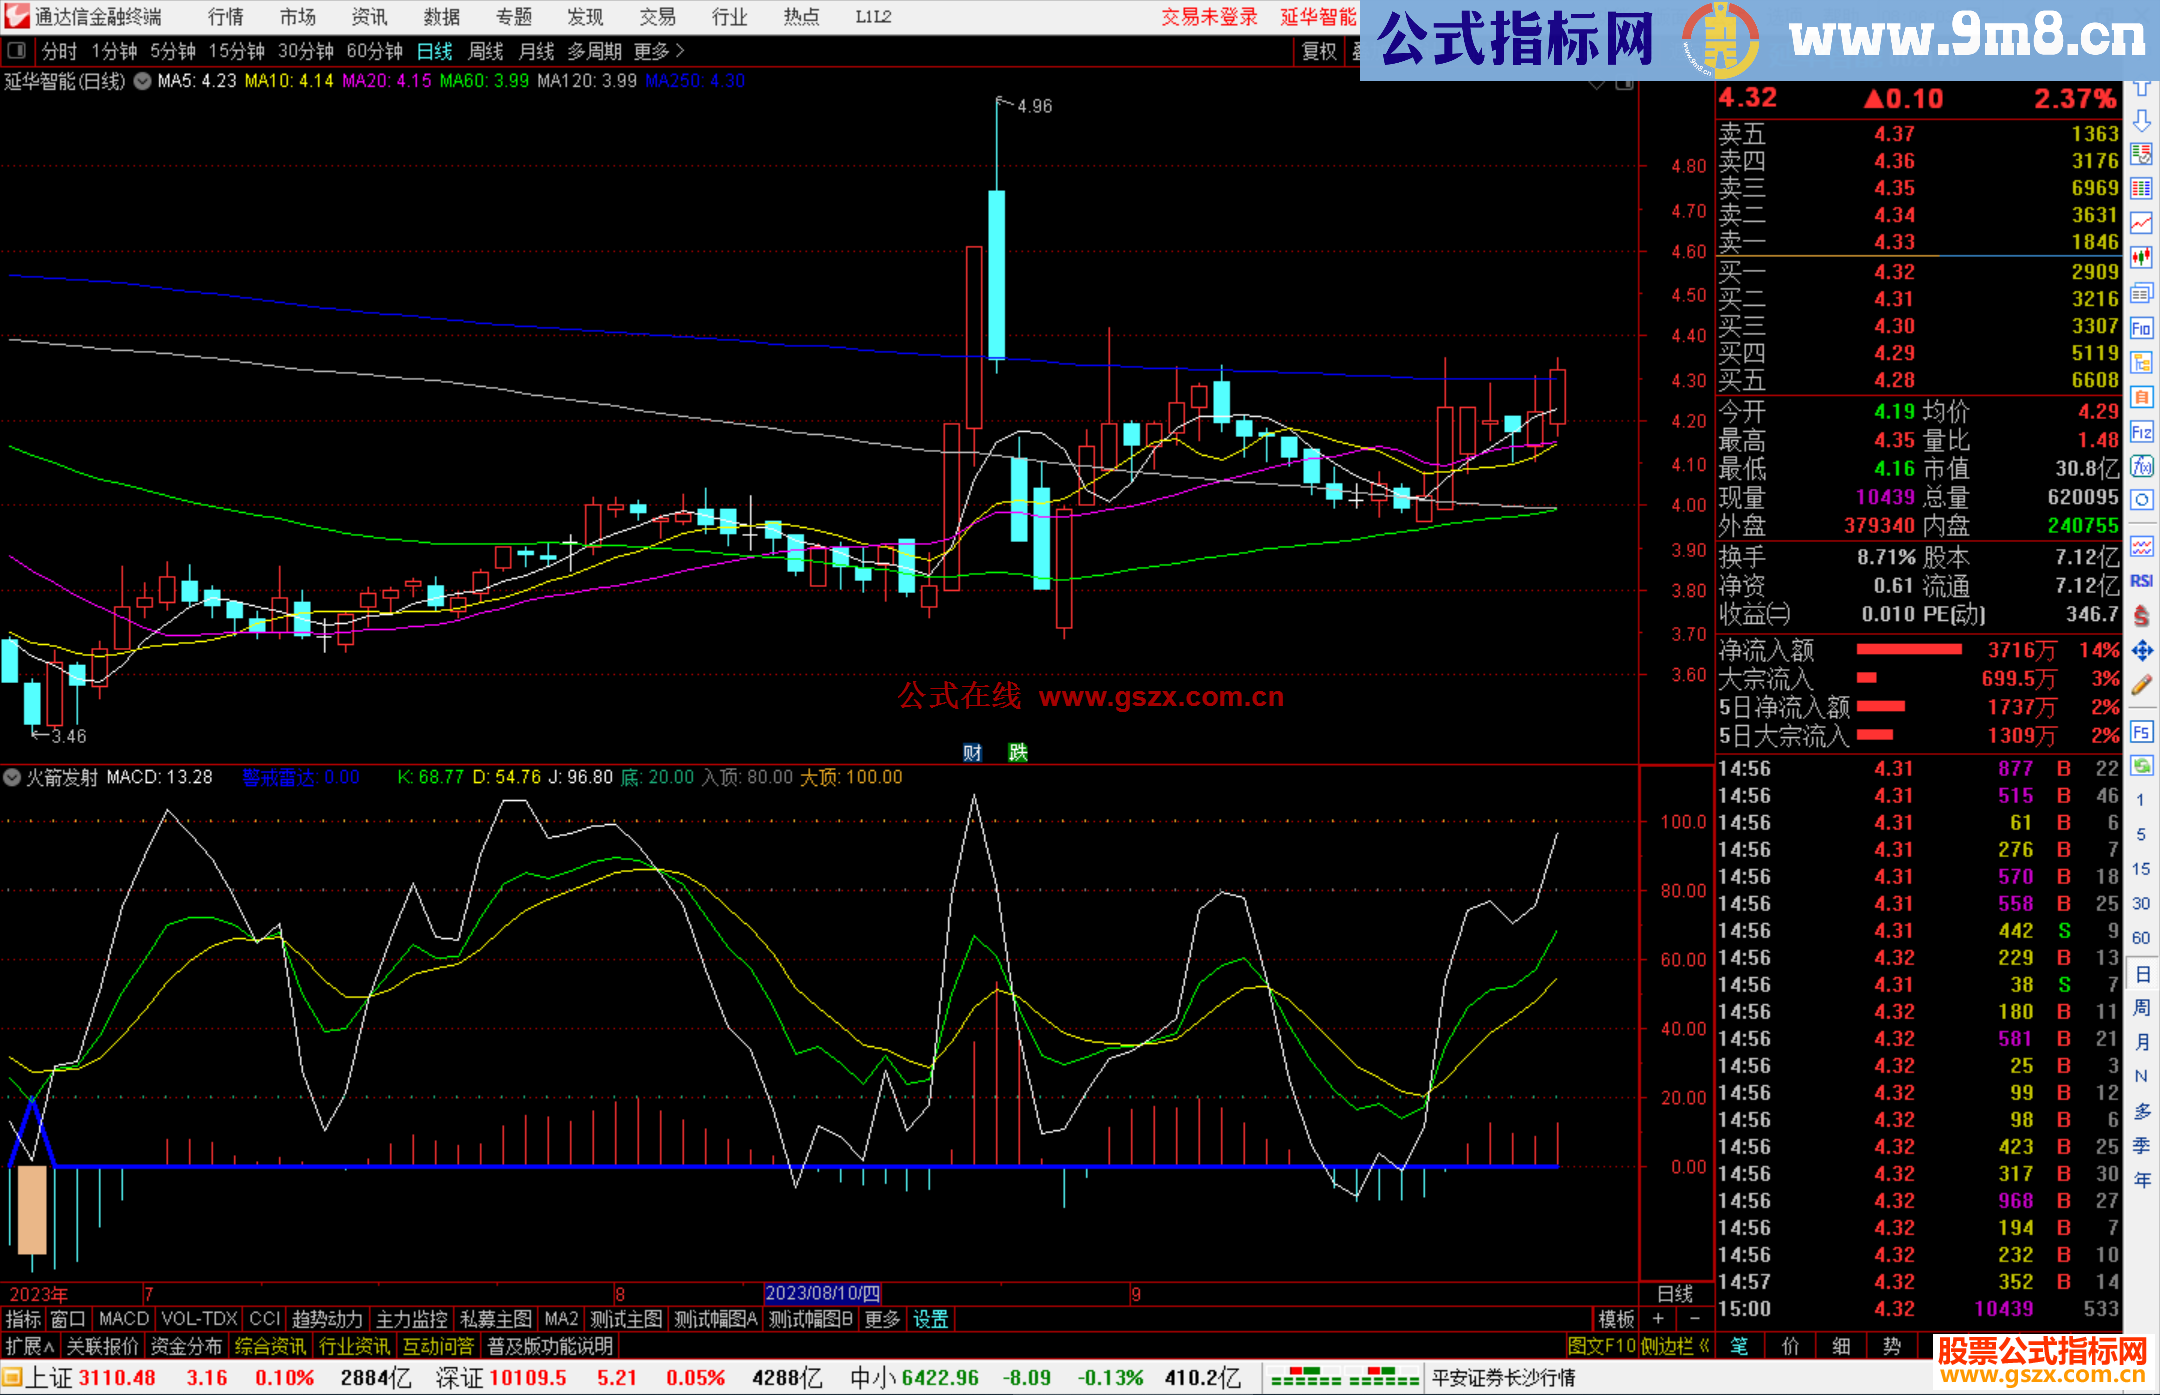Expand the 更多 periods dropdown

tap(659, 51)
